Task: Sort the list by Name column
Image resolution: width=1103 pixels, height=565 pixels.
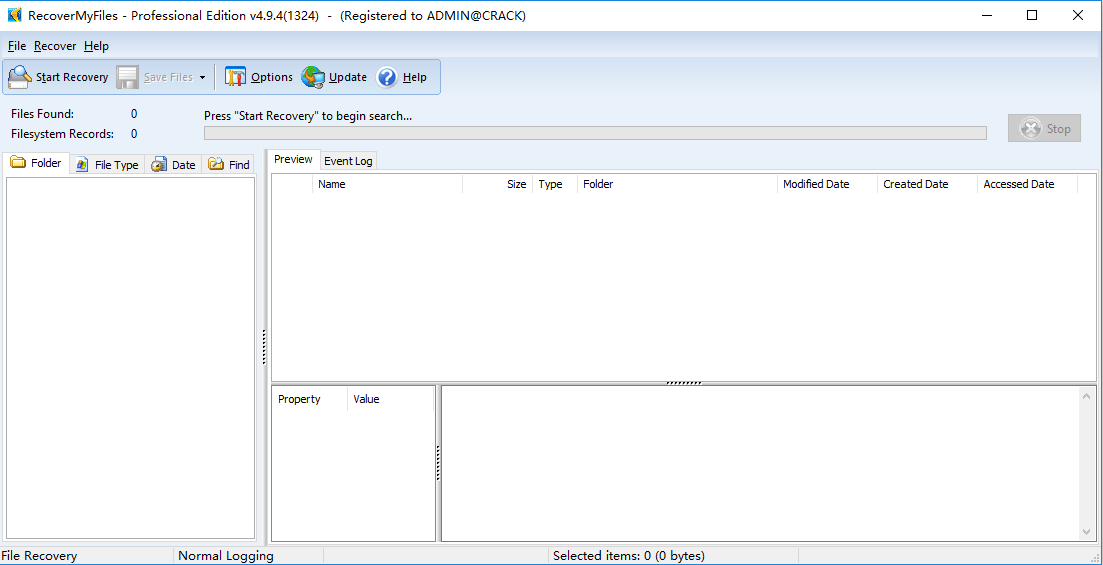Action: pos(388,184)
